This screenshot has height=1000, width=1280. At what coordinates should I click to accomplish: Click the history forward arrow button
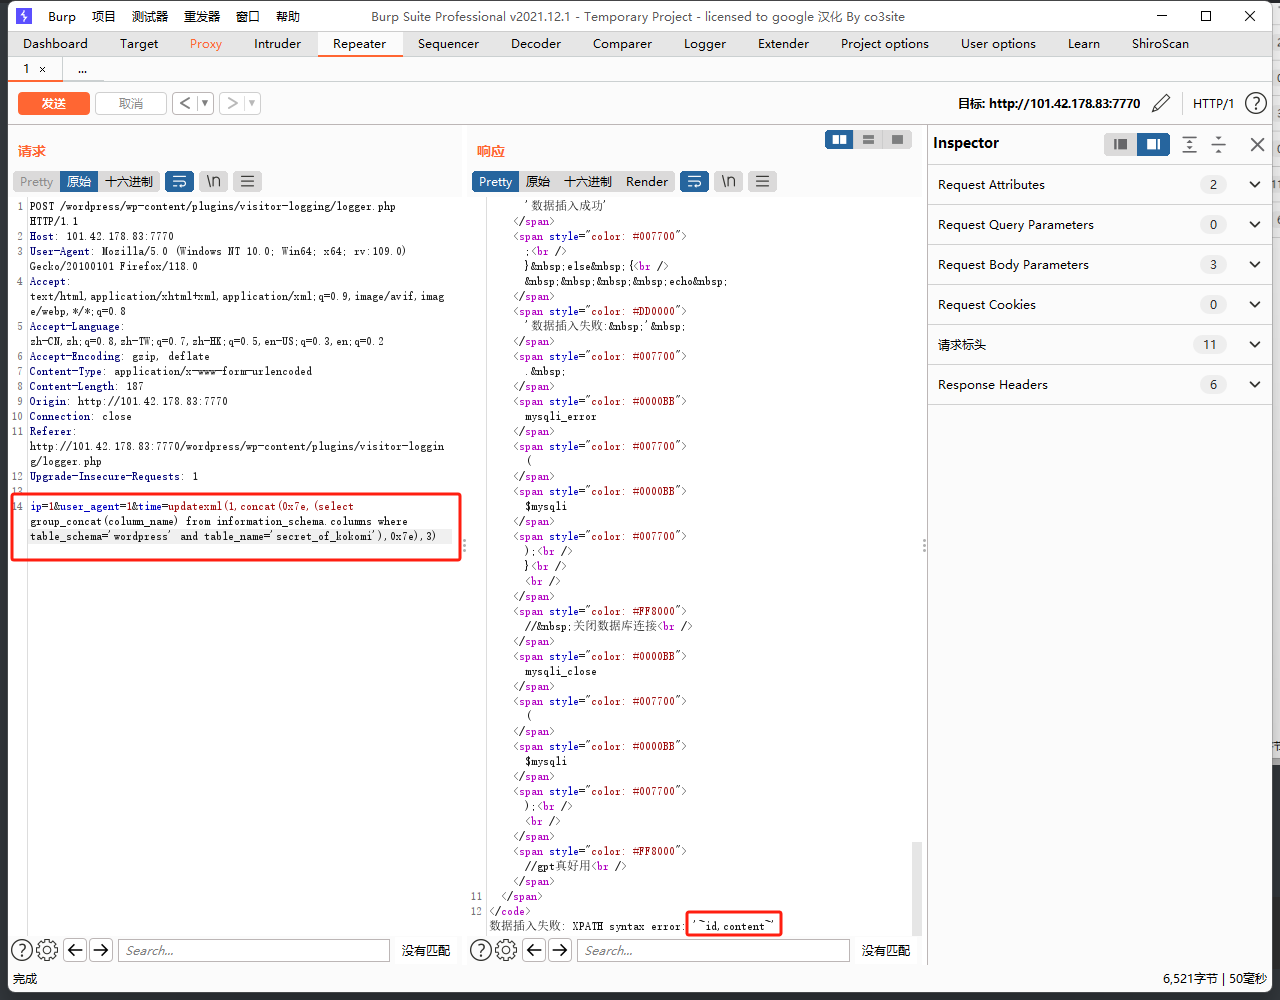(x=232, y=103)
